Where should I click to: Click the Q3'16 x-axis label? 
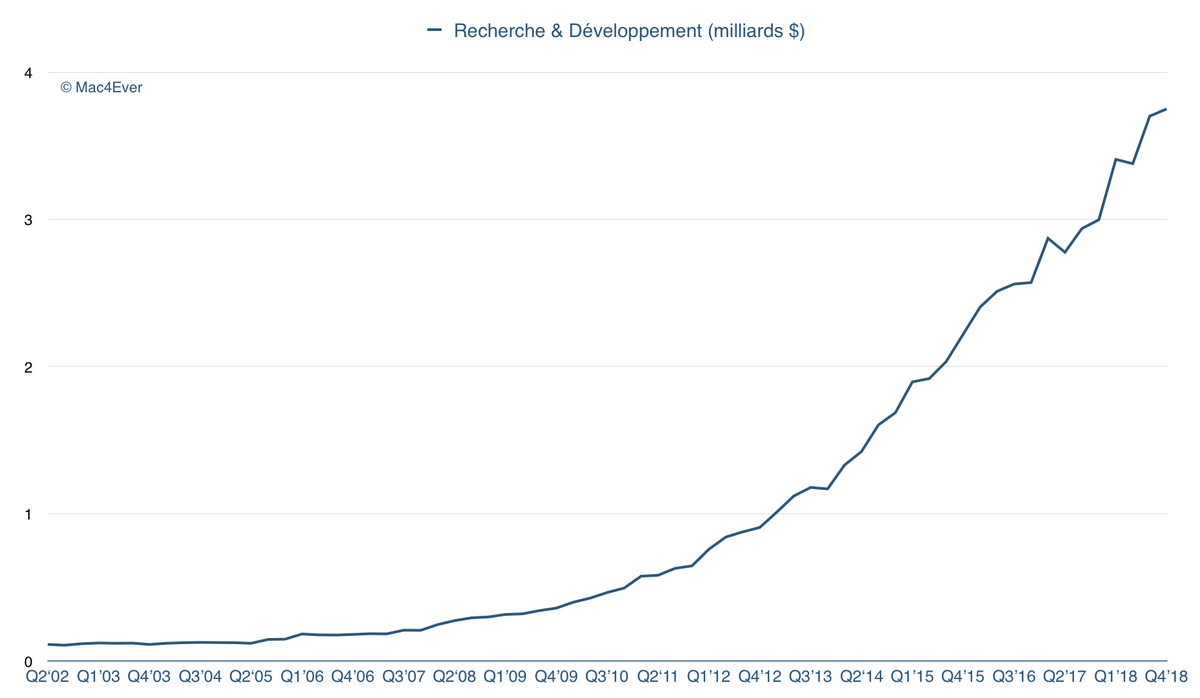coord(1015,677)
